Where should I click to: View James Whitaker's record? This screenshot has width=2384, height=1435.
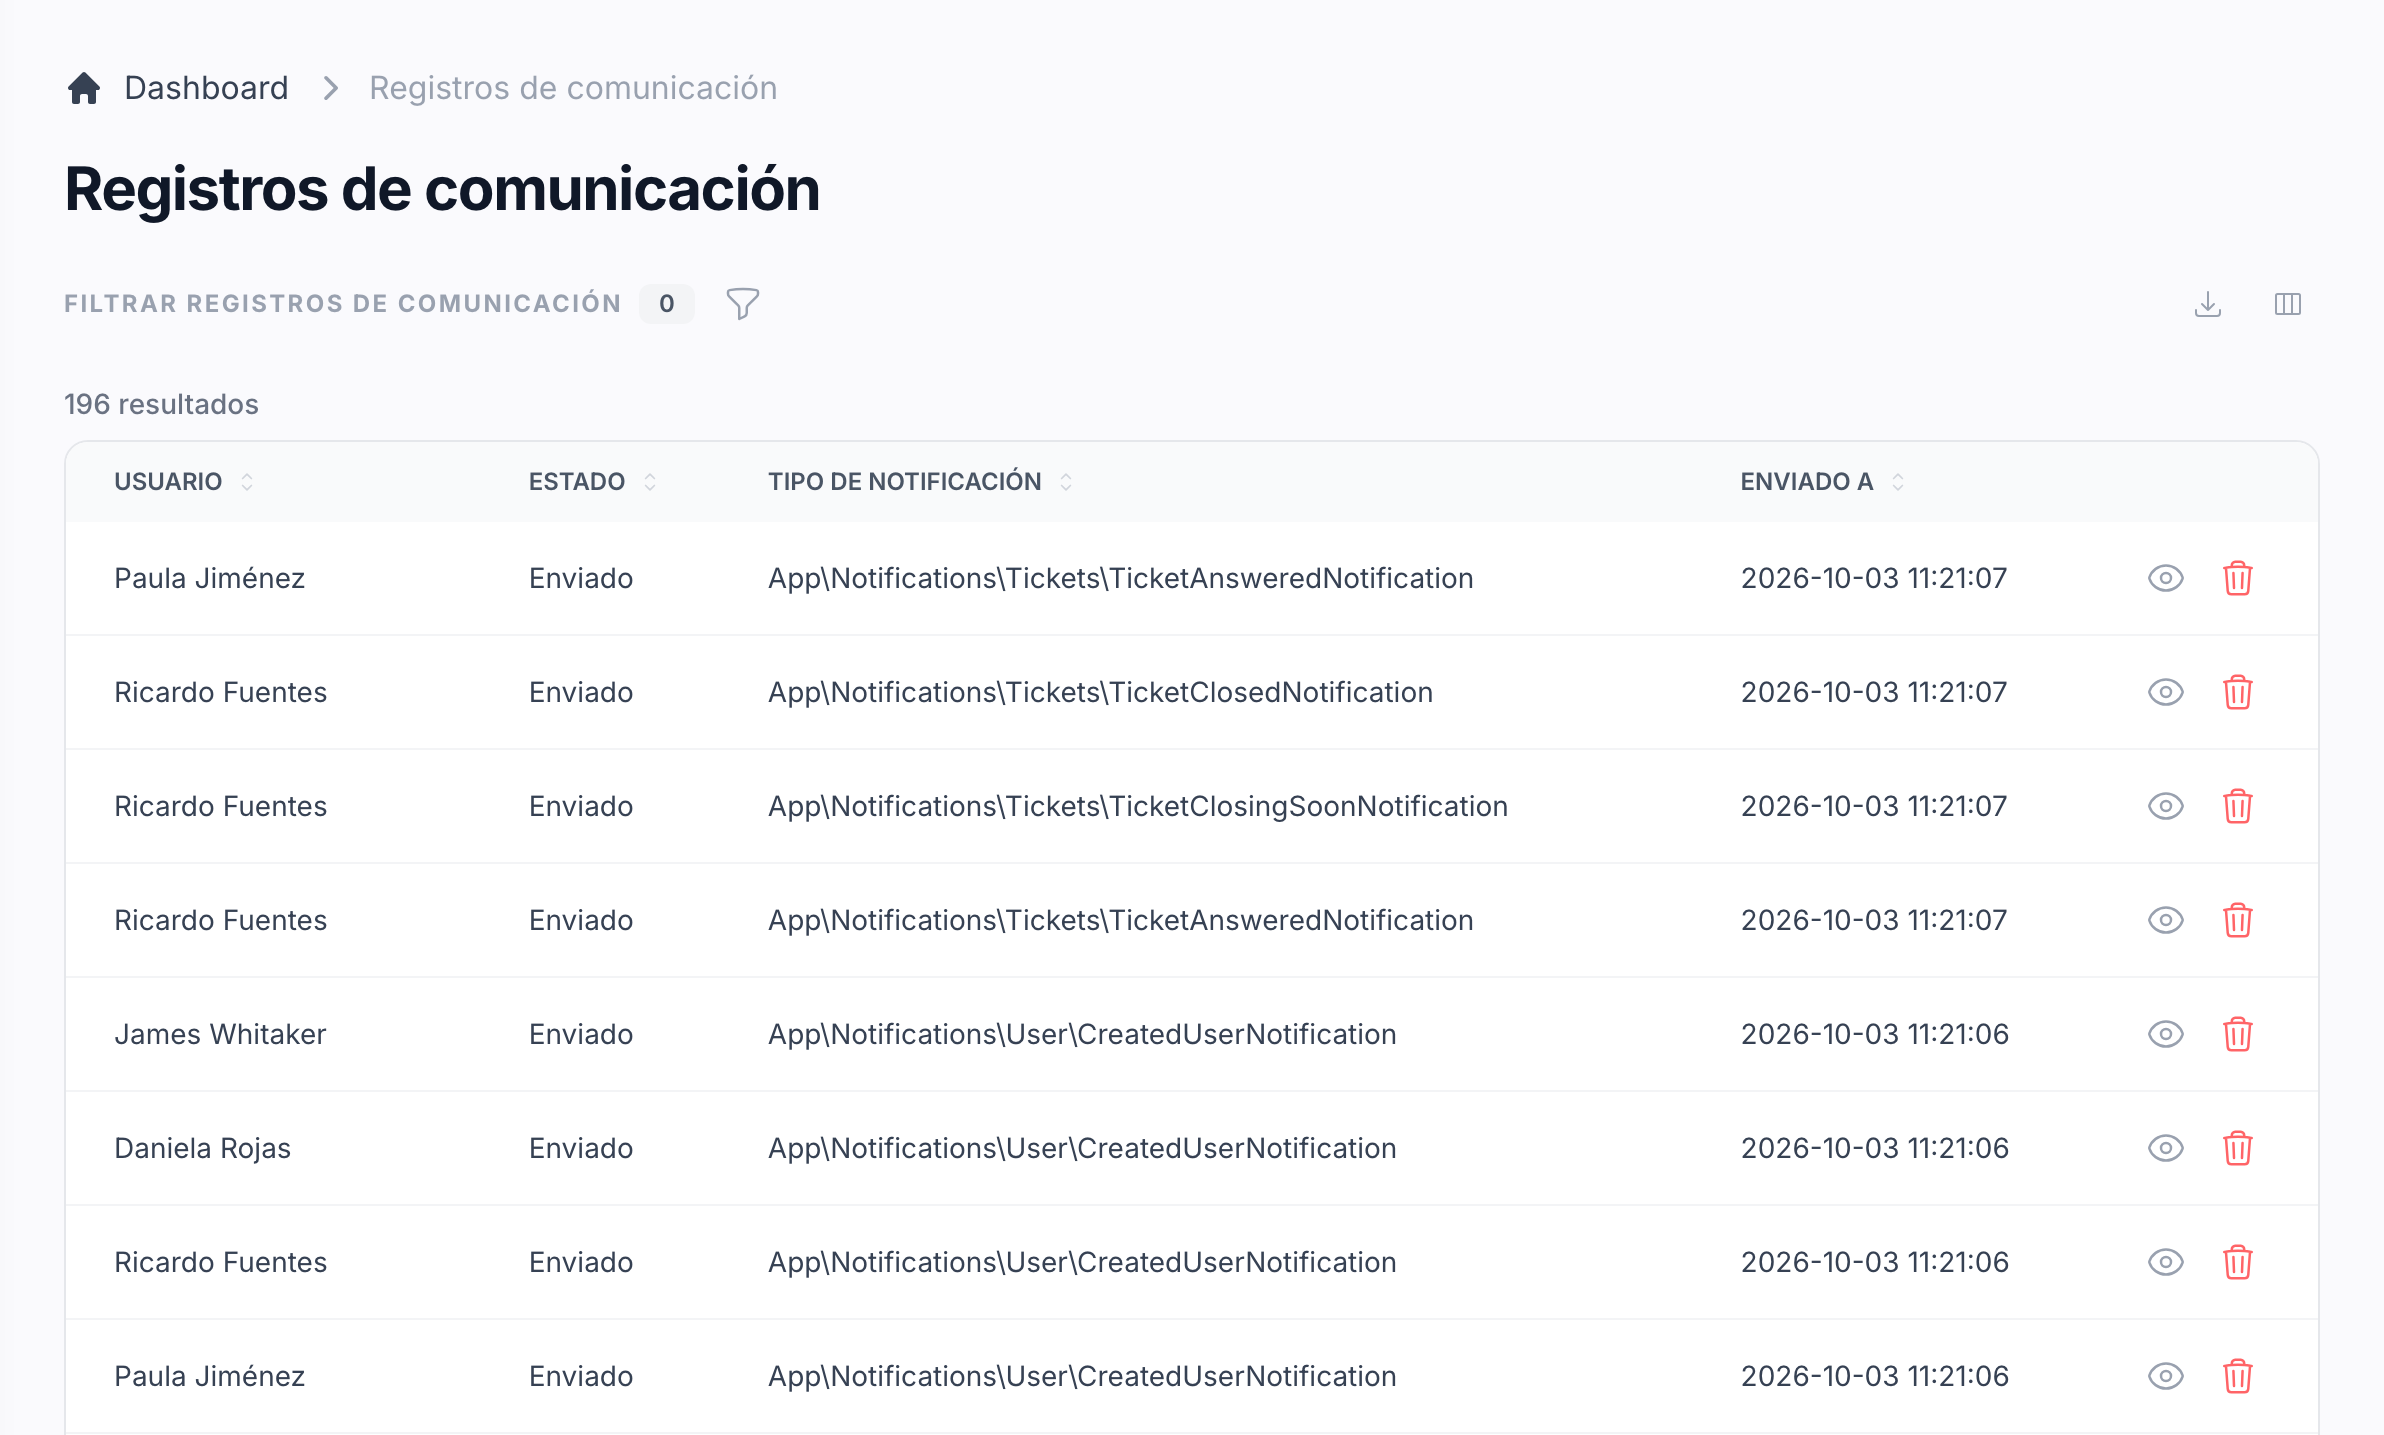[2166, 1034]
